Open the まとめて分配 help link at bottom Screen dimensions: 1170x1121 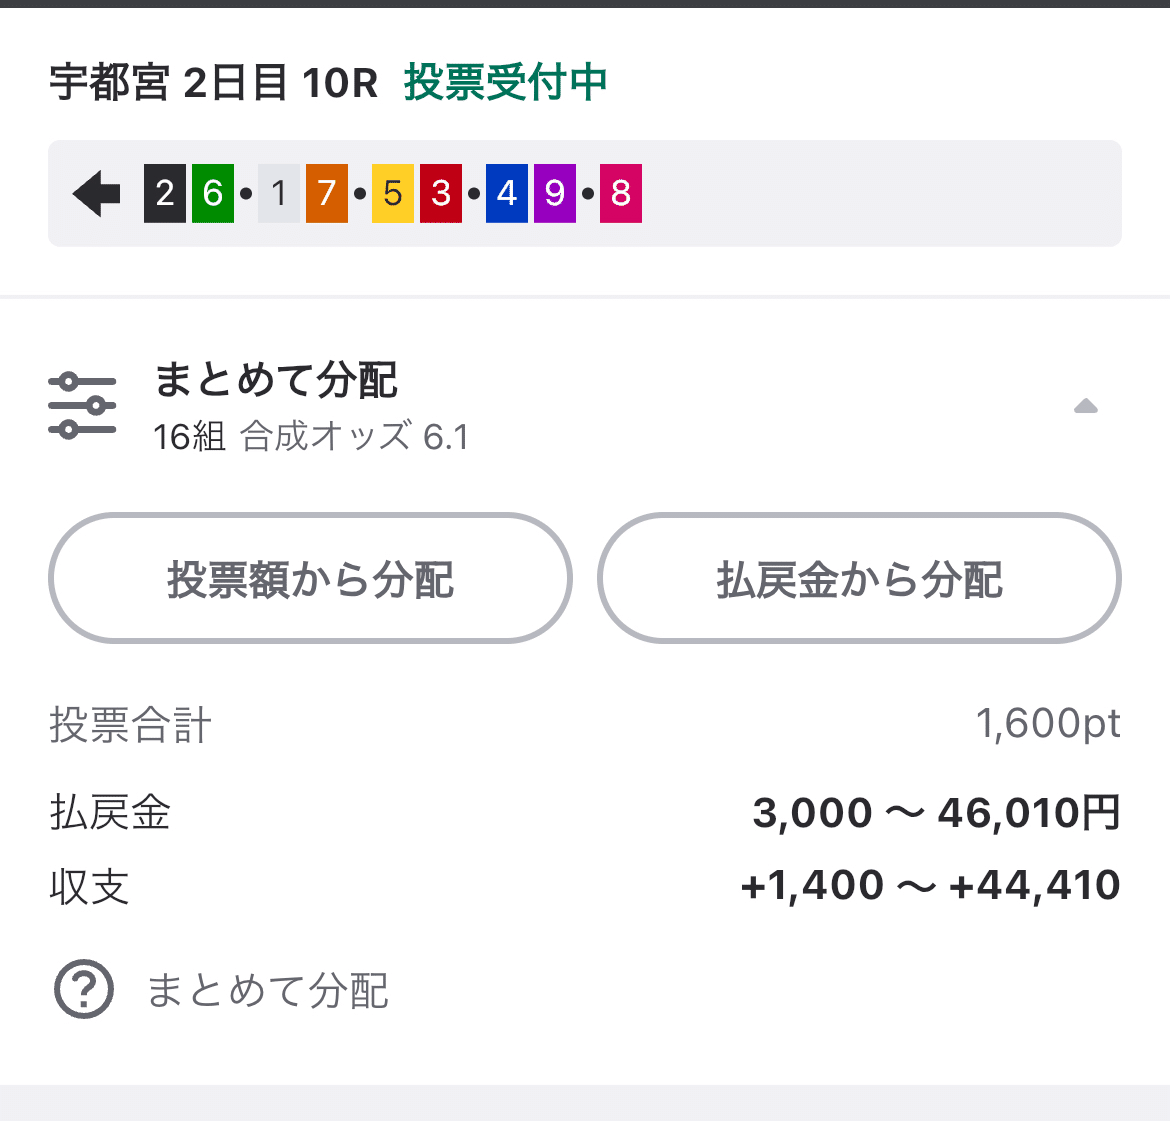click(268, 990)
